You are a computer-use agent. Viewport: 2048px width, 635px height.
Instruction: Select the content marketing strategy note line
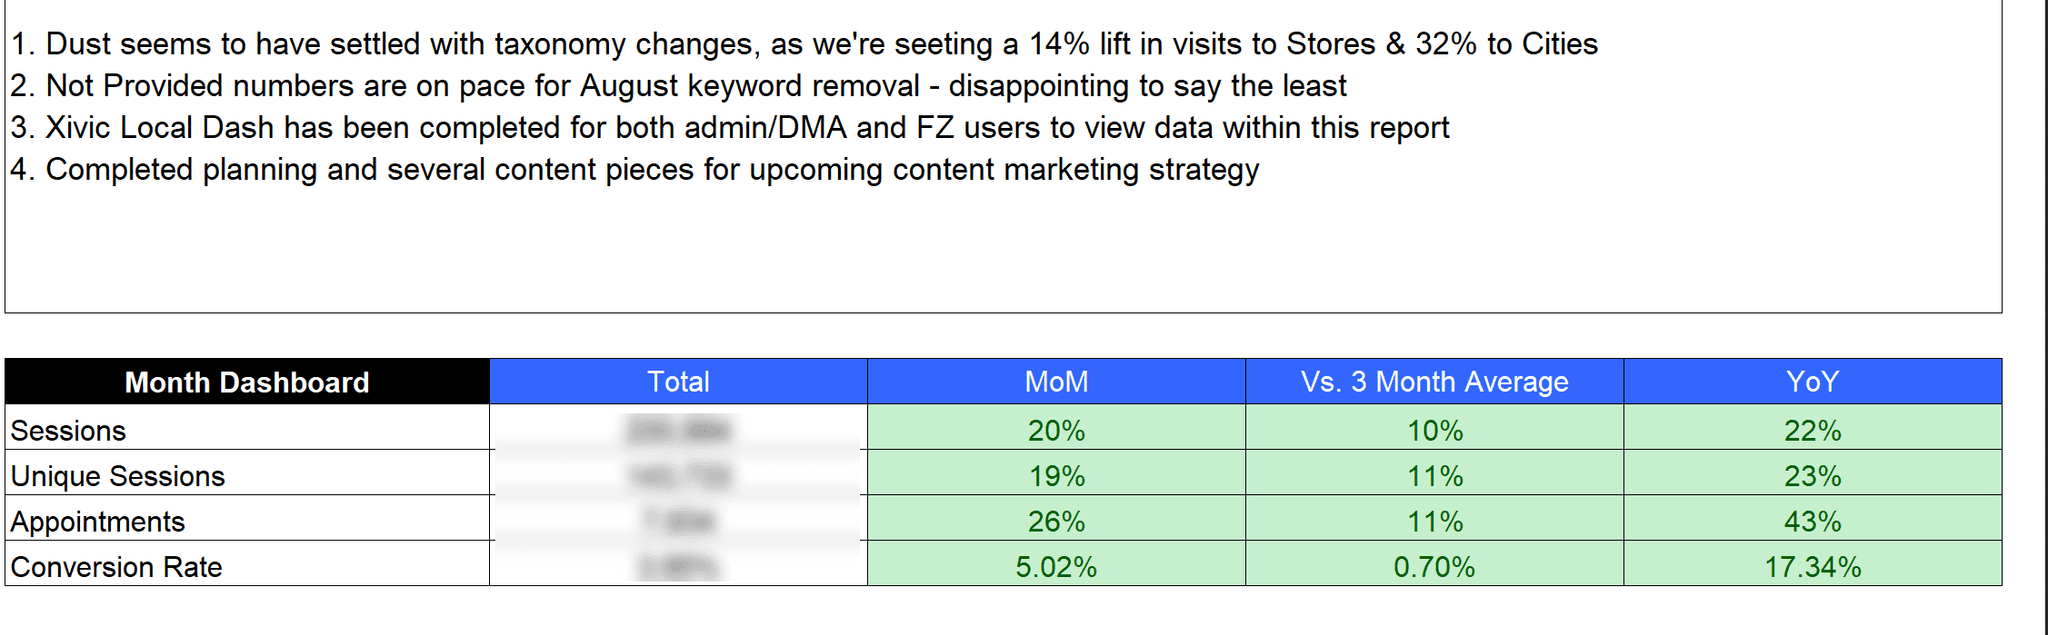pyautogui.click(x=634, y=170)
